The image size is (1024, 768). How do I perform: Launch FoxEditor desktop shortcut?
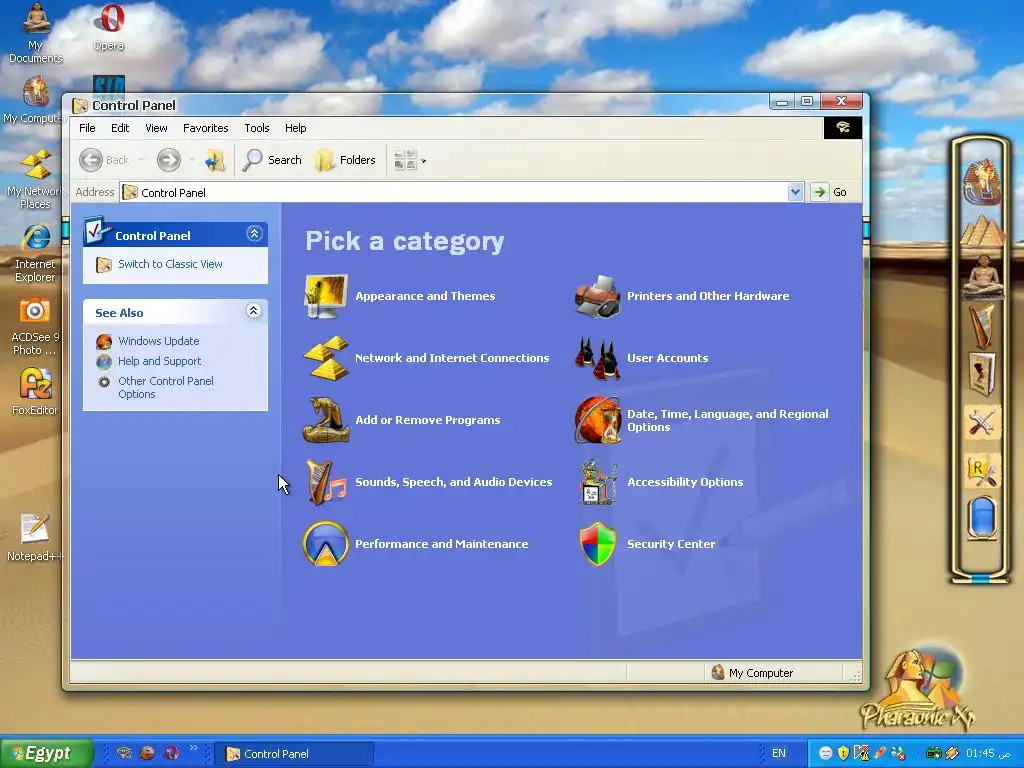click(x=35, y=392)
